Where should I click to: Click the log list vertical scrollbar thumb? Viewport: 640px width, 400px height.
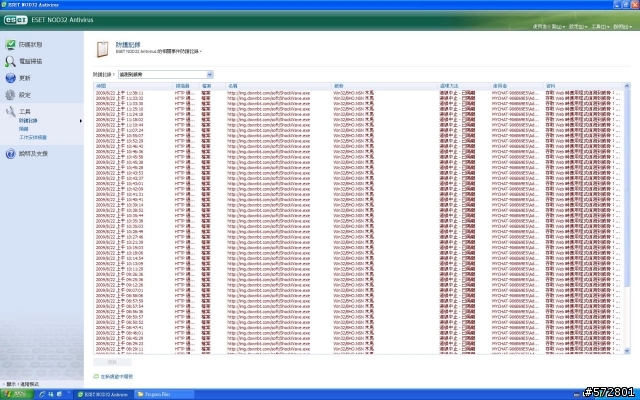[627, 188]
